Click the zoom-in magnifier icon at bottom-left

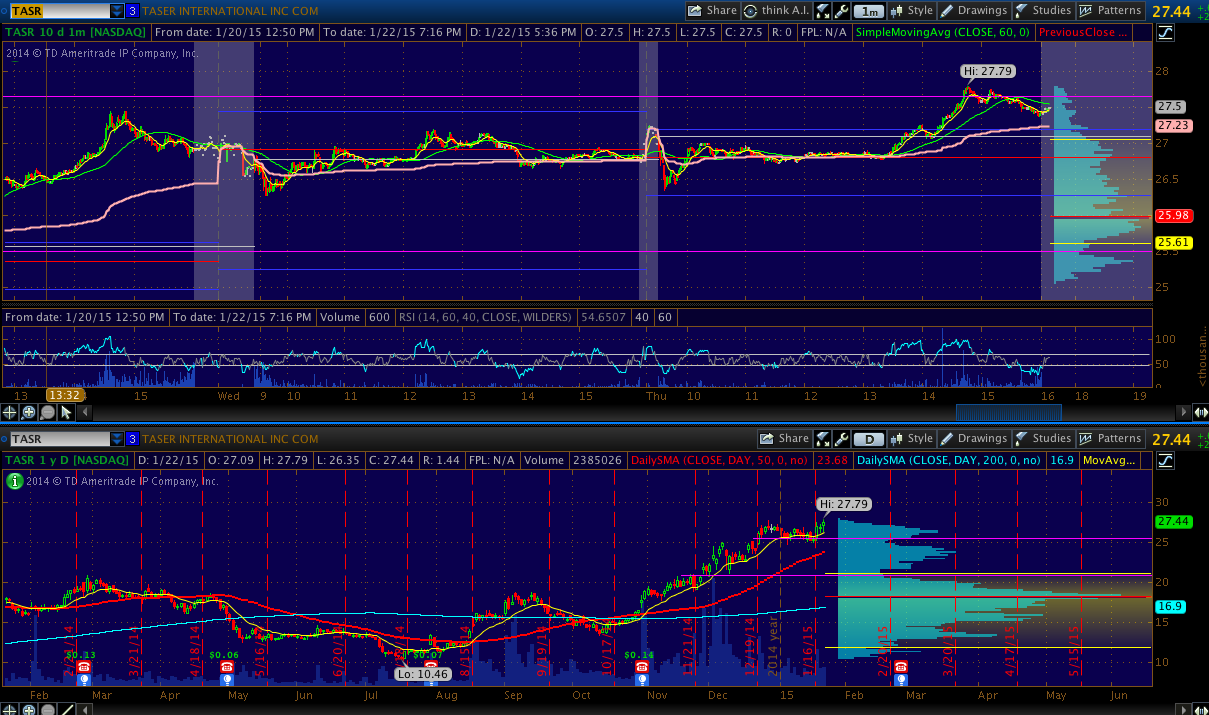29,412
